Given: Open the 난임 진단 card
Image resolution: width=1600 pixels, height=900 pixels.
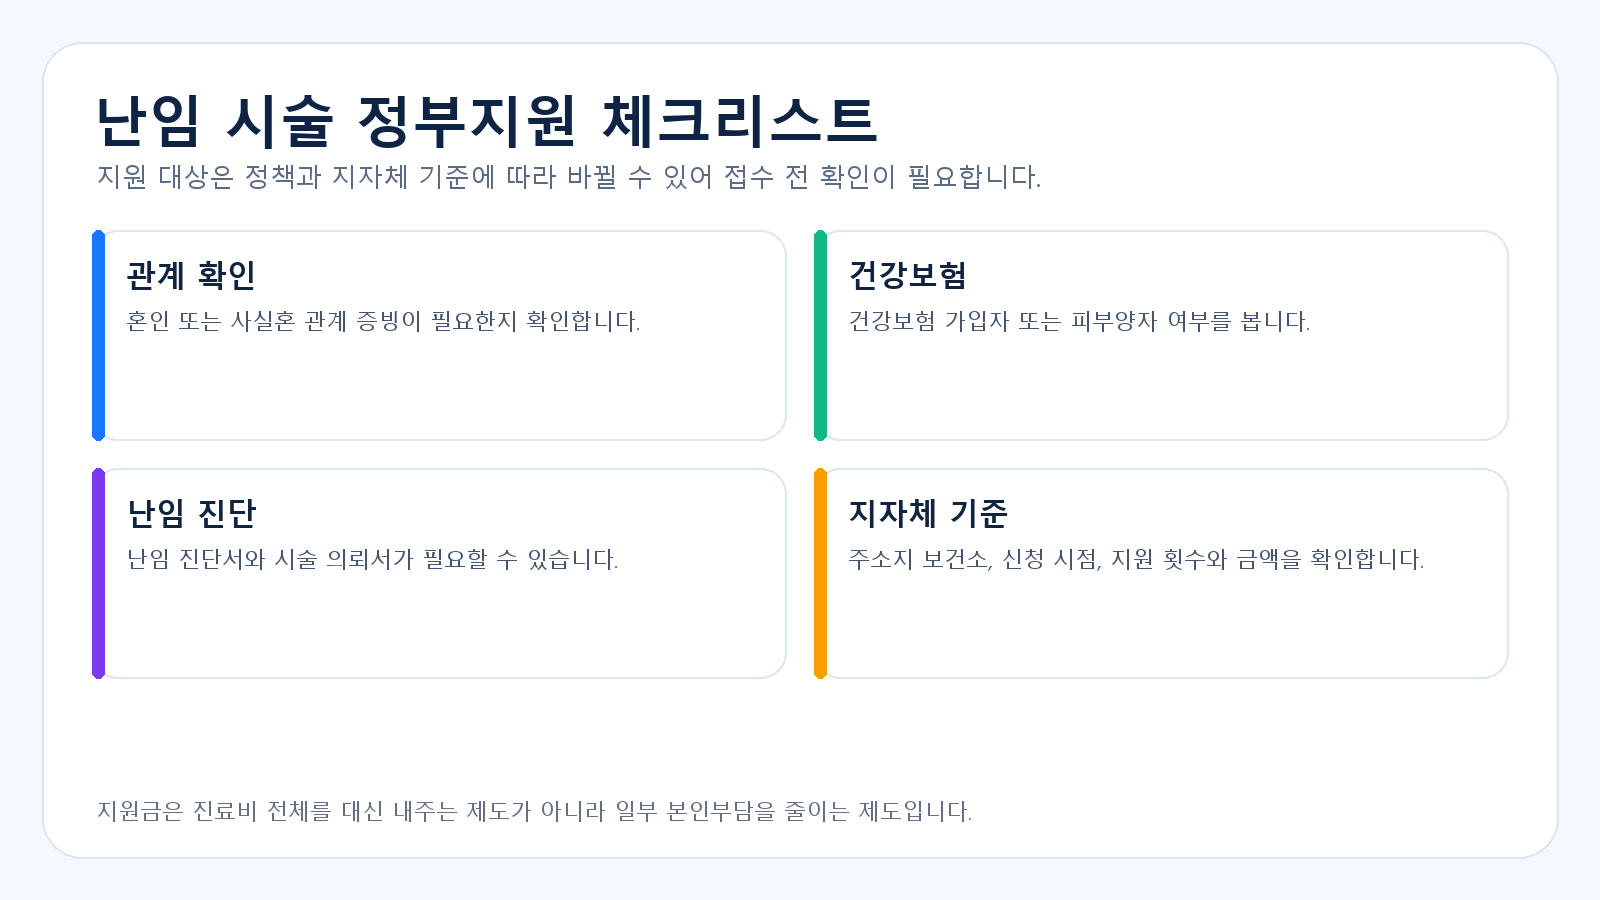Looking at the screenshot, I should pos(439,573).
